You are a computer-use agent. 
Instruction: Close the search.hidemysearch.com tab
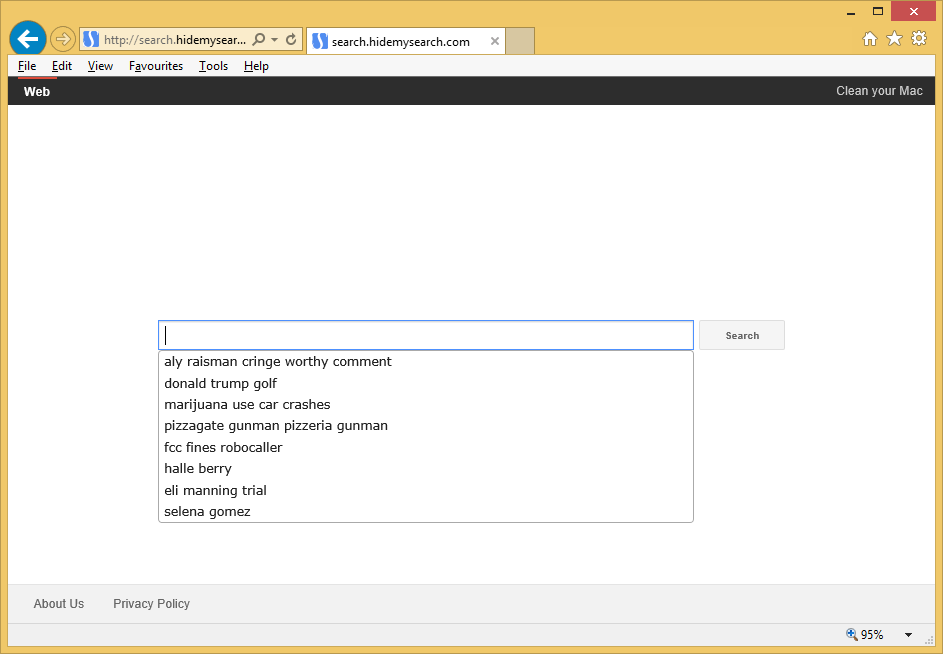click(495, 42)
